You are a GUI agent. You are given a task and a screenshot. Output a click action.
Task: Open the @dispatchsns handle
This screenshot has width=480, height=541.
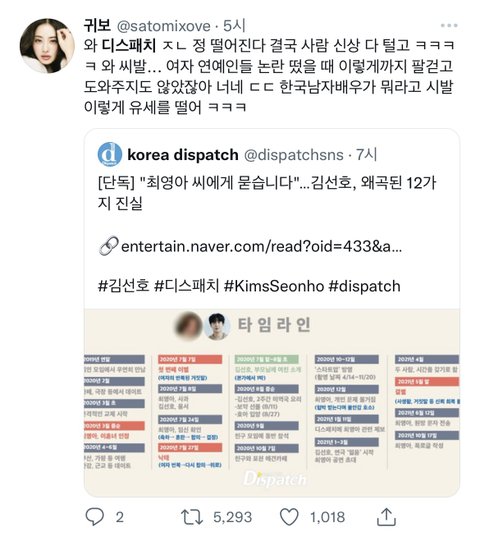tap(294, 155)
